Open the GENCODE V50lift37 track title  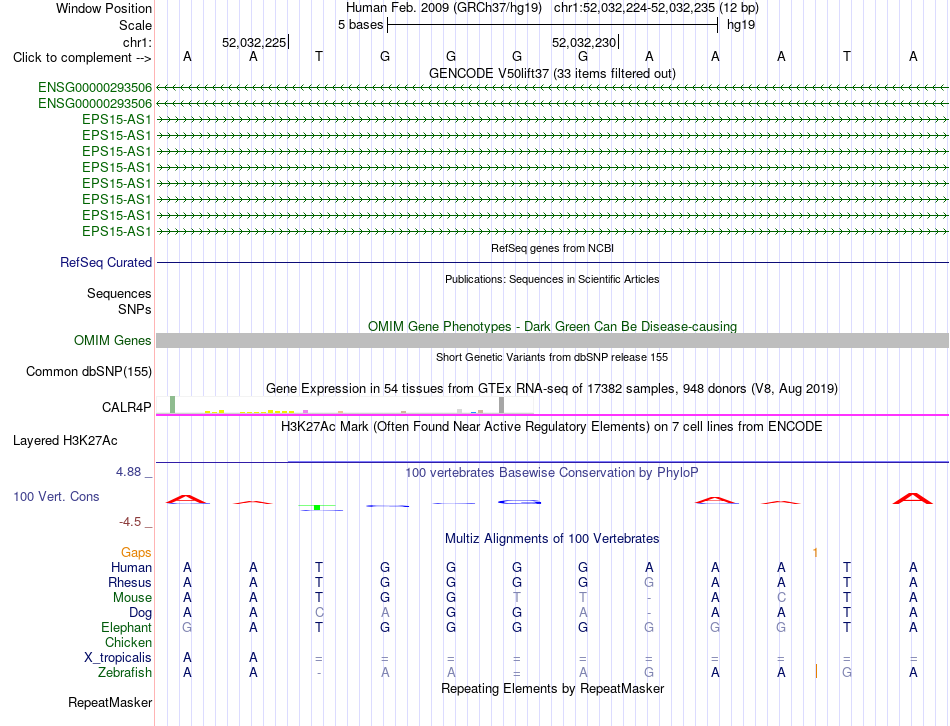[x=552, y=73]
